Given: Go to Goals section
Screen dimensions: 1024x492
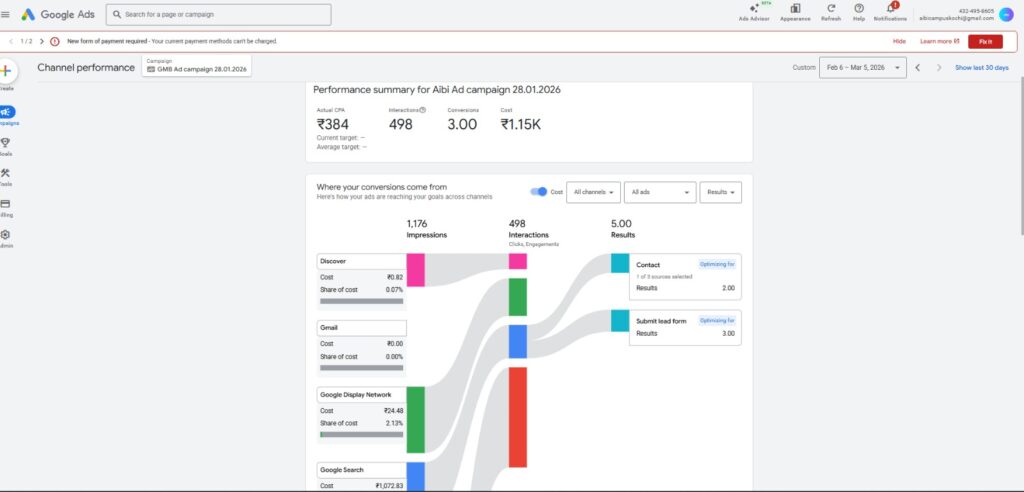Looking at the screenshot, I should tap(6, 144).
